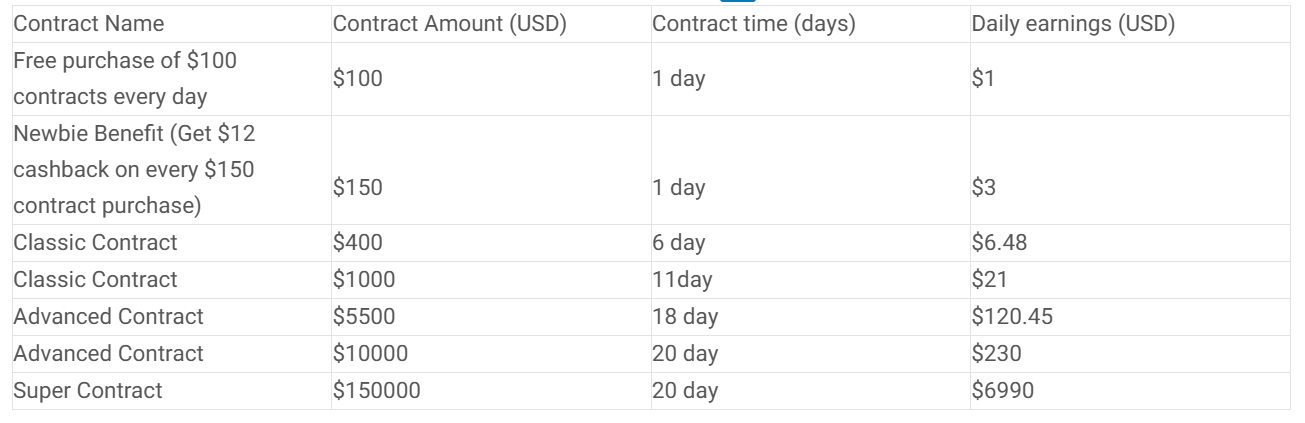The height and width of the screenshot is (423, 1305).
Task: Select the $400 contract amount cell
Action: coord(358,242)
